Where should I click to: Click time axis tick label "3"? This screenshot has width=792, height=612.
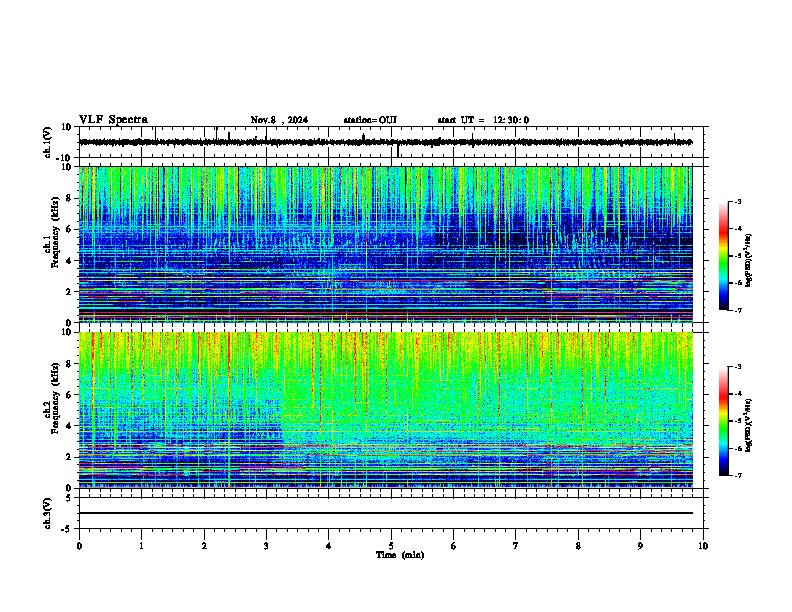tap(266, 546)
